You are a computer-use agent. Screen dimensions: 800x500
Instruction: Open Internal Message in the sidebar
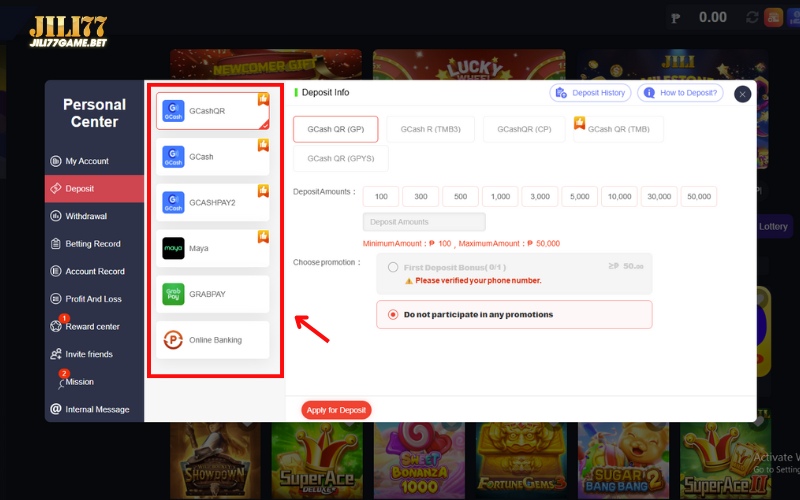tap(94, 409)
